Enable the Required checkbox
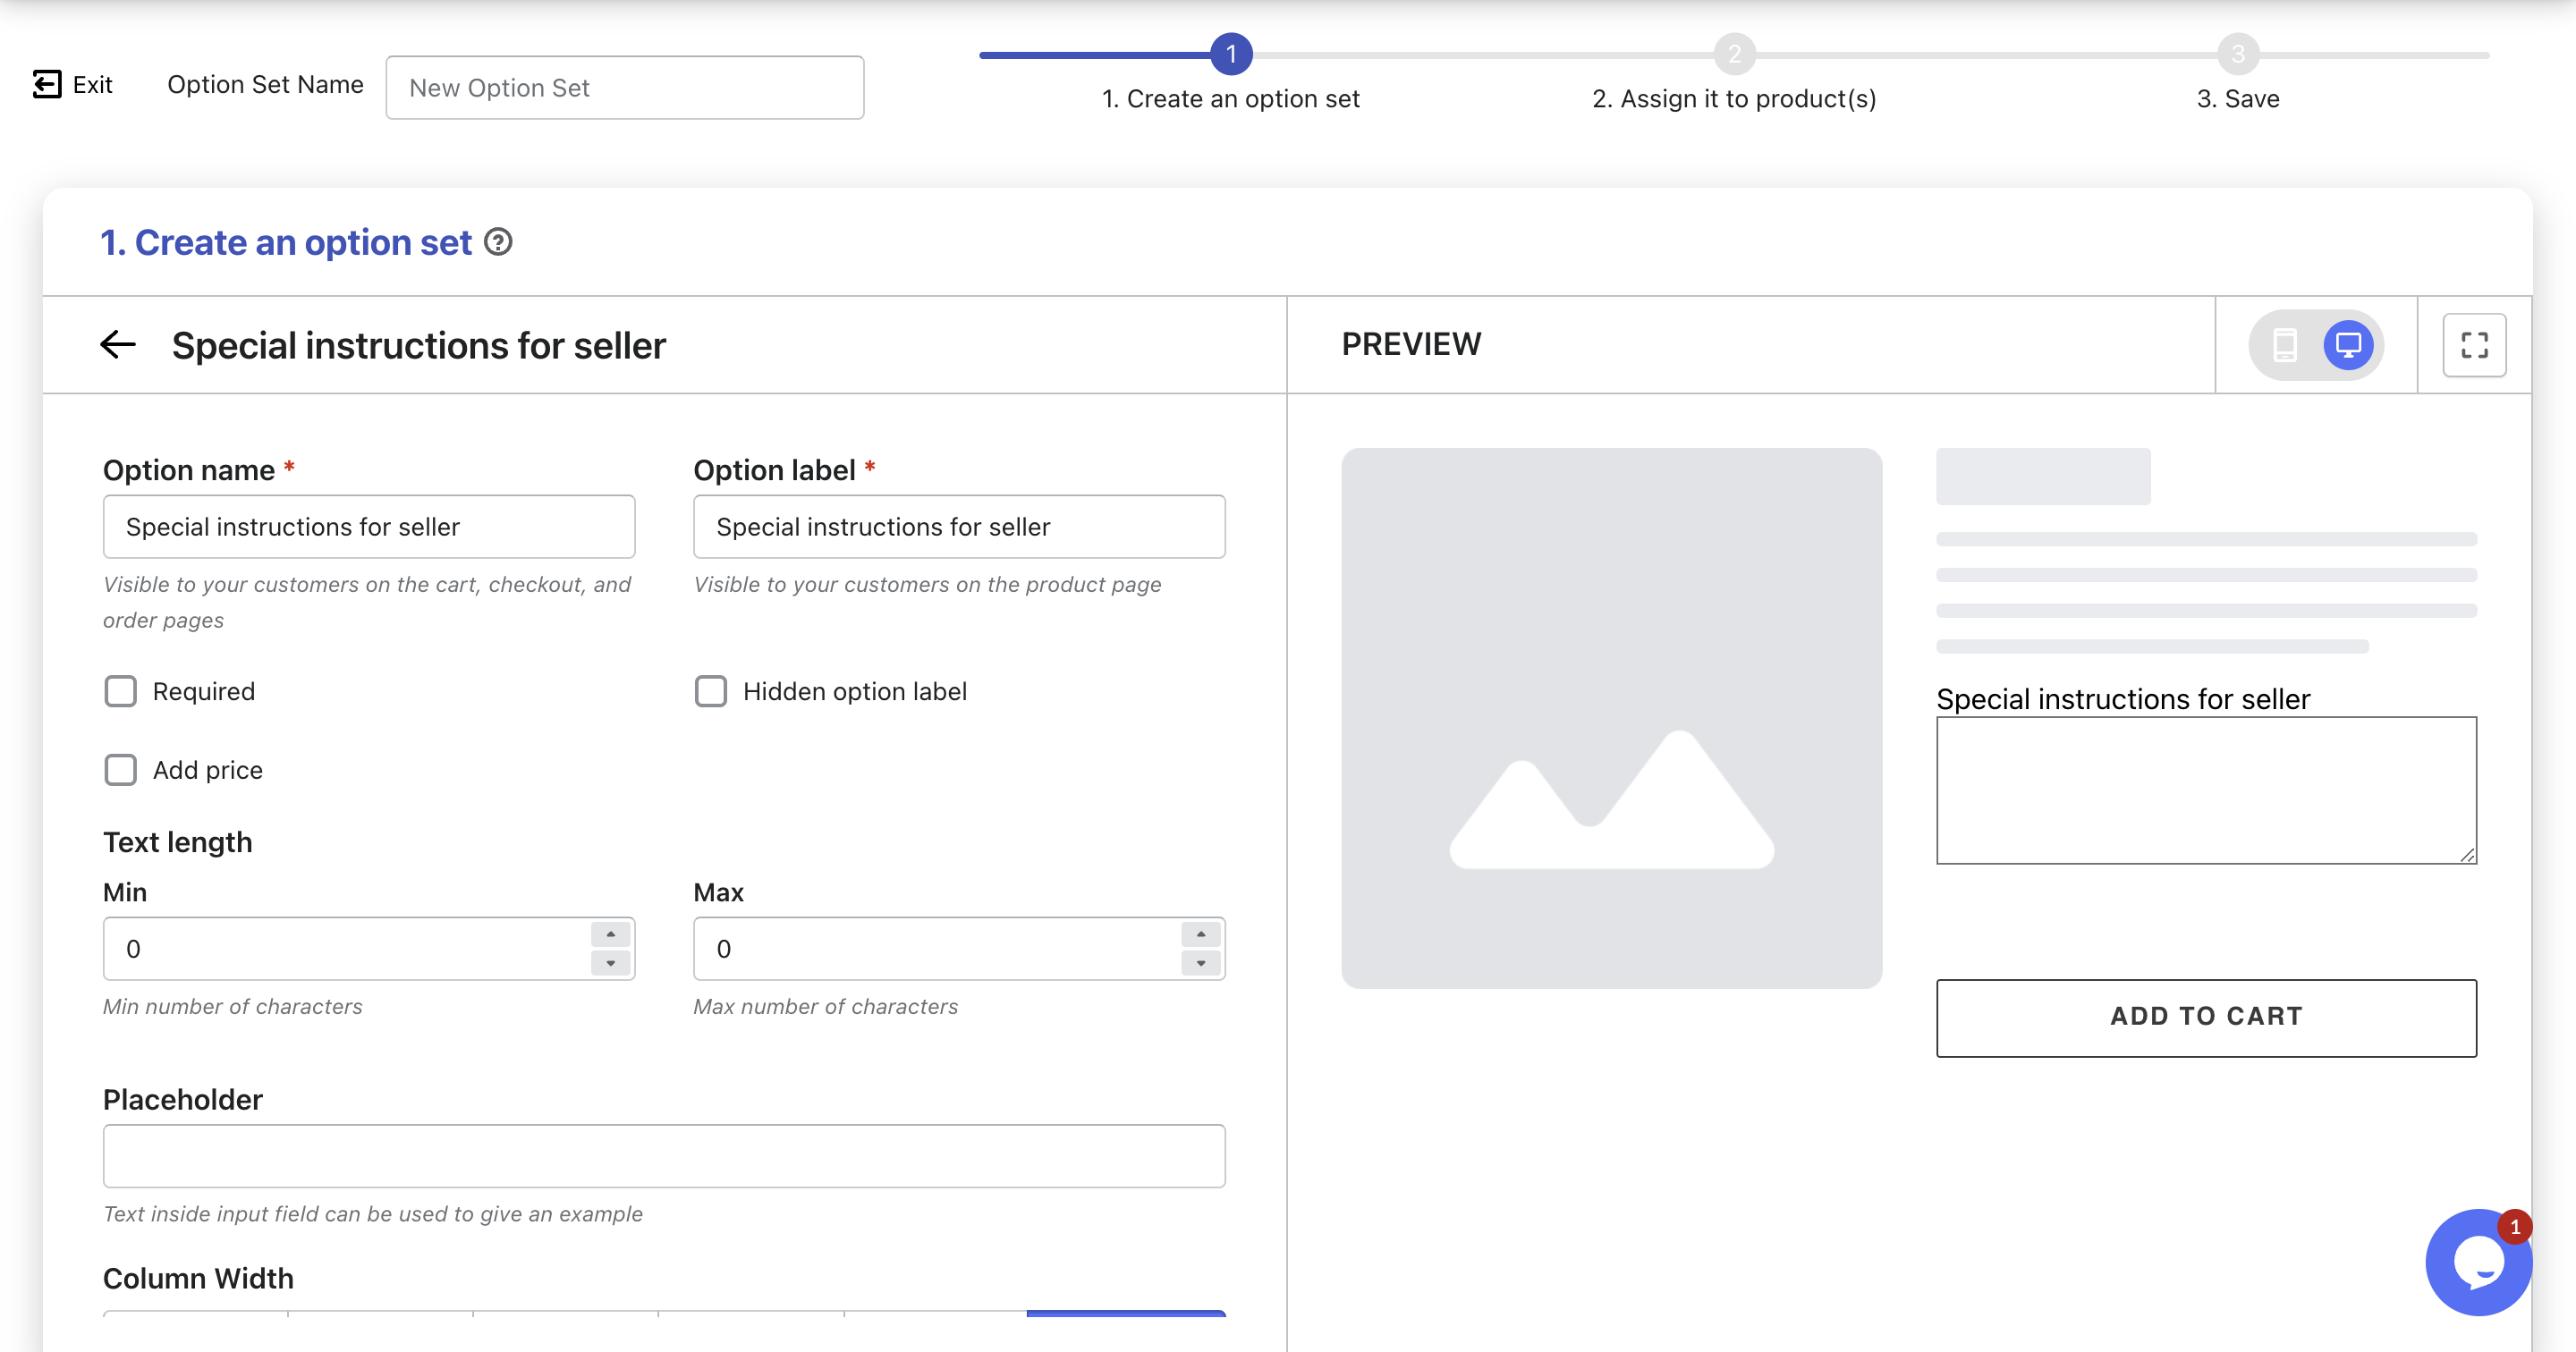2576x1352 pixels. click(x=121, y=691)
